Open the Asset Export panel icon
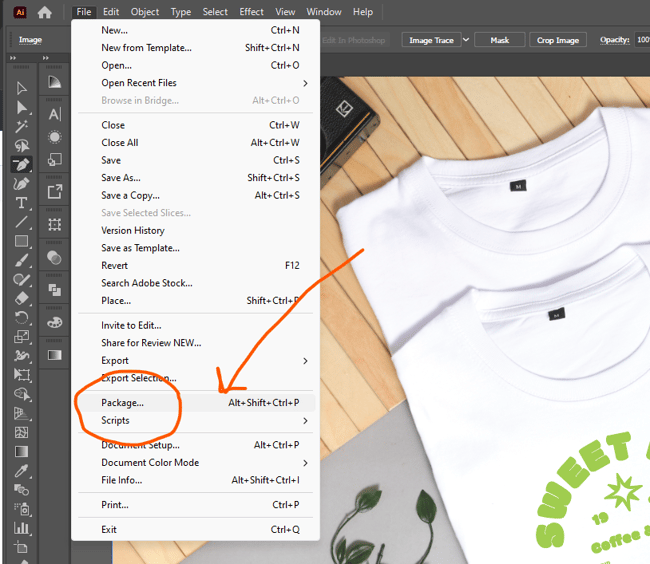Image resolution: width=650 pixels, height=564 pixels. click(54, 192)
